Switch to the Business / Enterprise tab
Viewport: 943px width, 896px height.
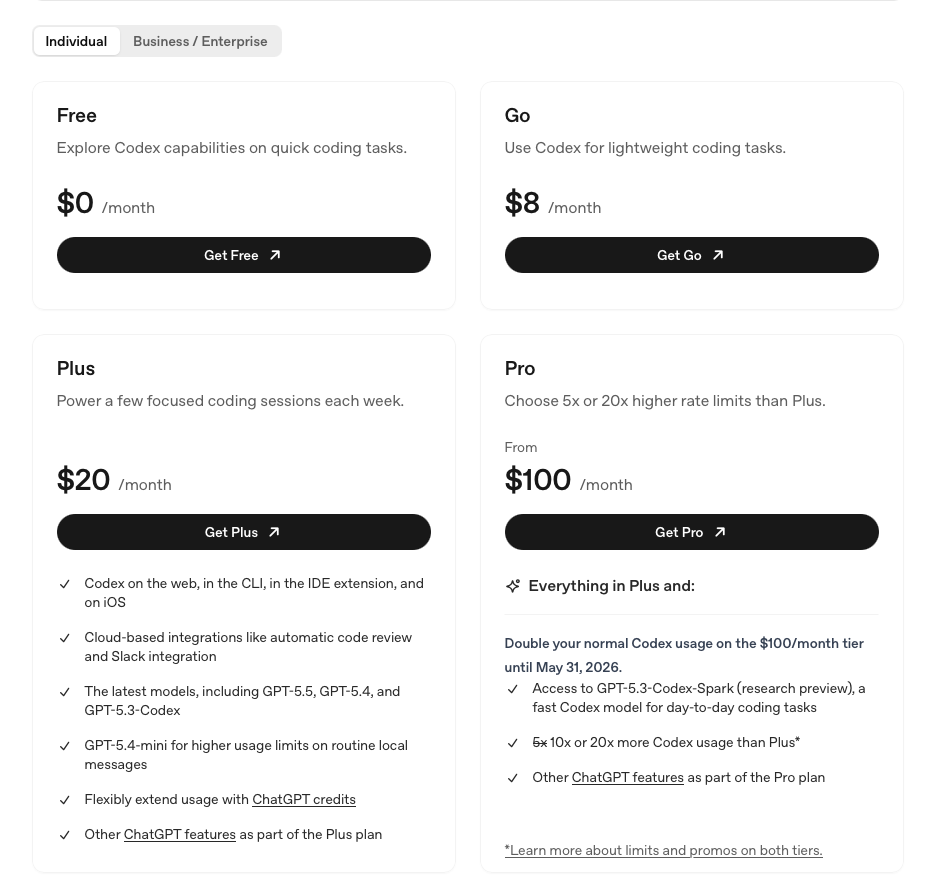(200, 41)
